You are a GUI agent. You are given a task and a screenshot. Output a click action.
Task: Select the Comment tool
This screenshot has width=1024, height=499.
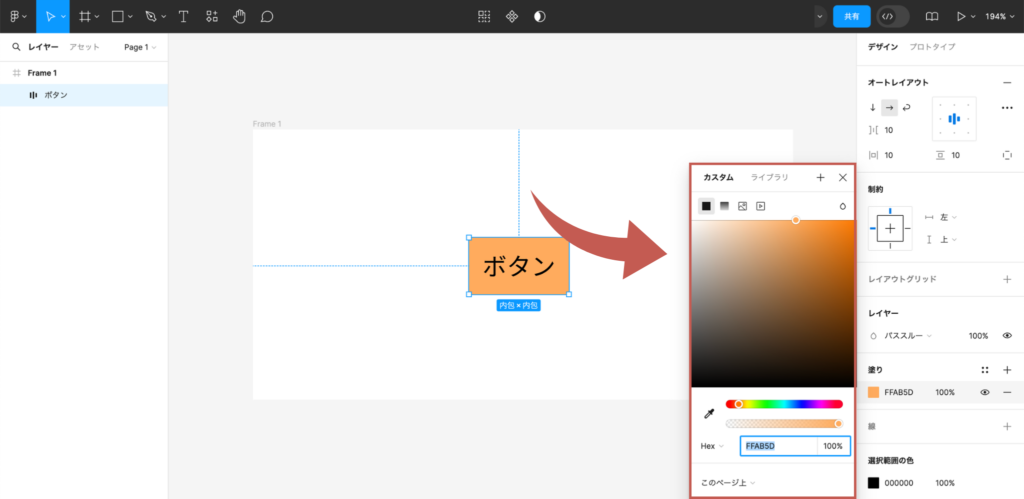[x=267, y=17]
